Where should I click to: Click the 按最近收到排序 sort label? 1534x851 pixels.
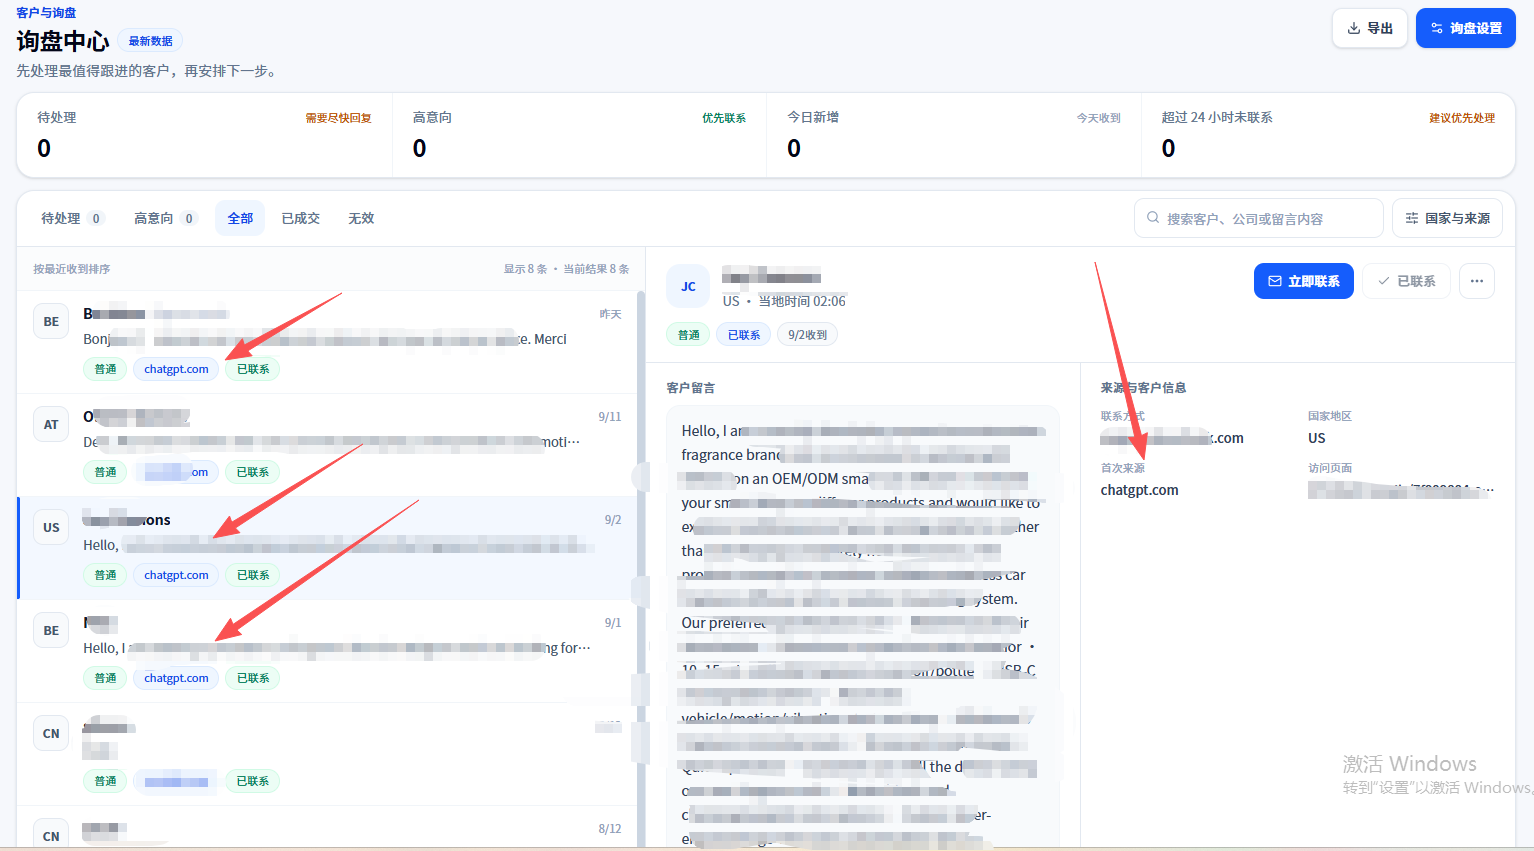click(x=72, y=269)
